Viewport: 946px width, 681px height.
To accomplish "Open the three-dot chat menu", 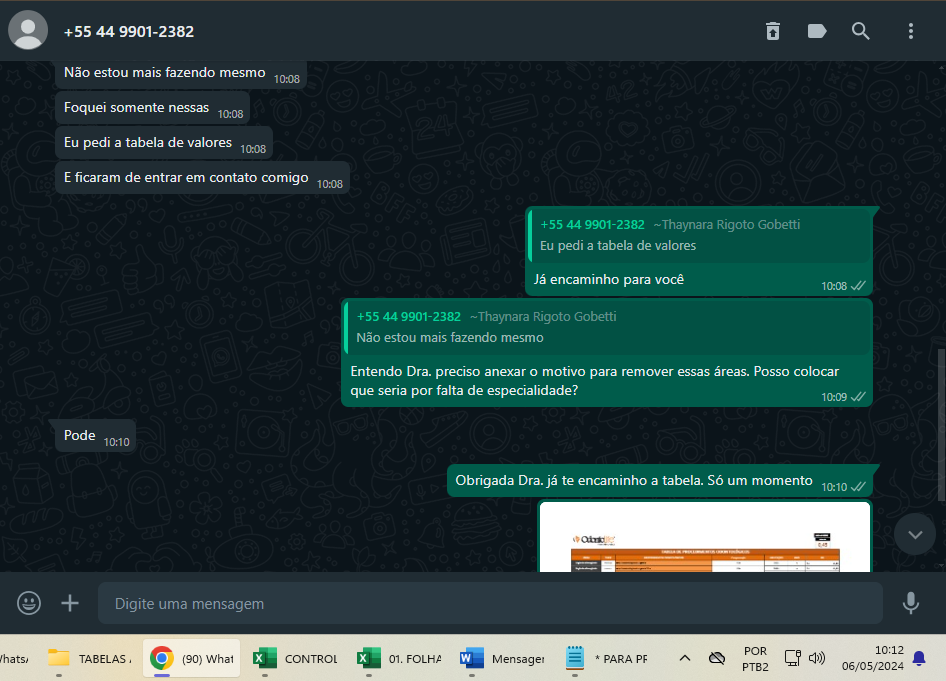I will coord(910,31).
